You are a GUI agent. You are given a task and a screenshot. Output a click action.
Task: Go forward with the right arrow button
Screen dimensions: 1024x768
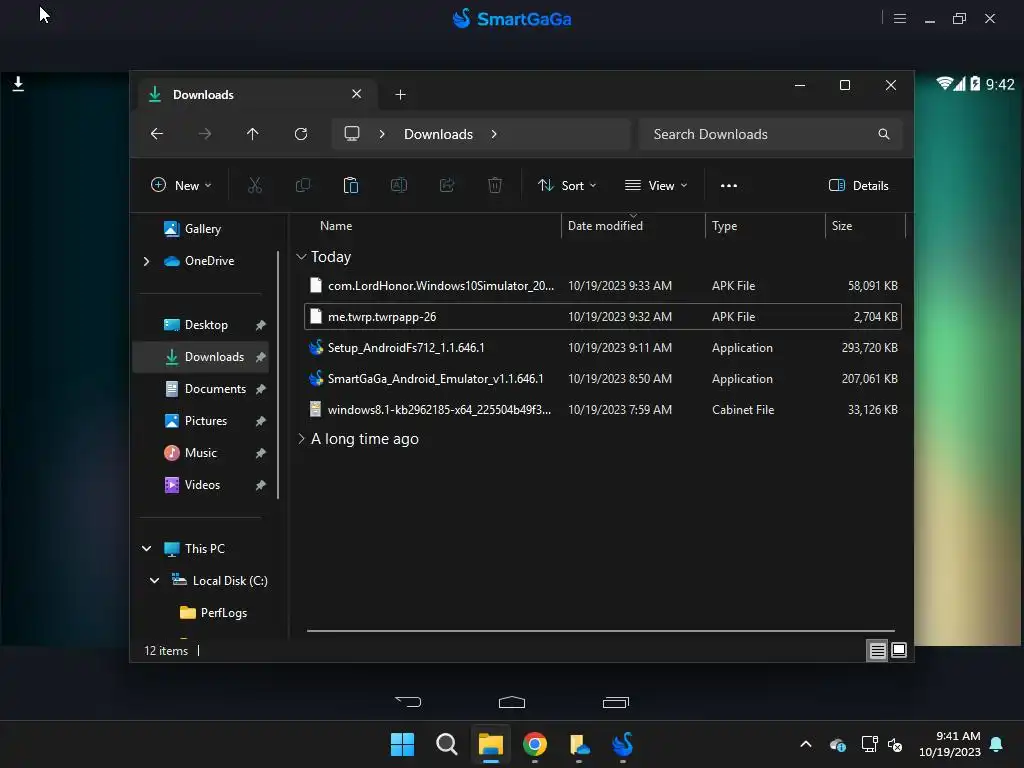pos(204,134)
